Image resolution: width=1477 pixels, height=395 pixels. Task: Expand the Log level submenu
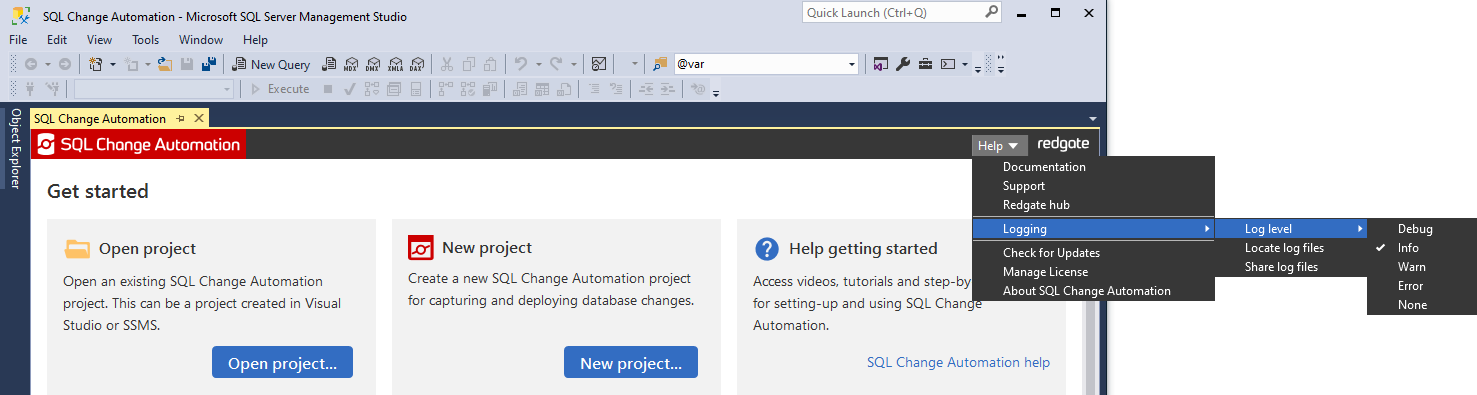click(1291, 229)
